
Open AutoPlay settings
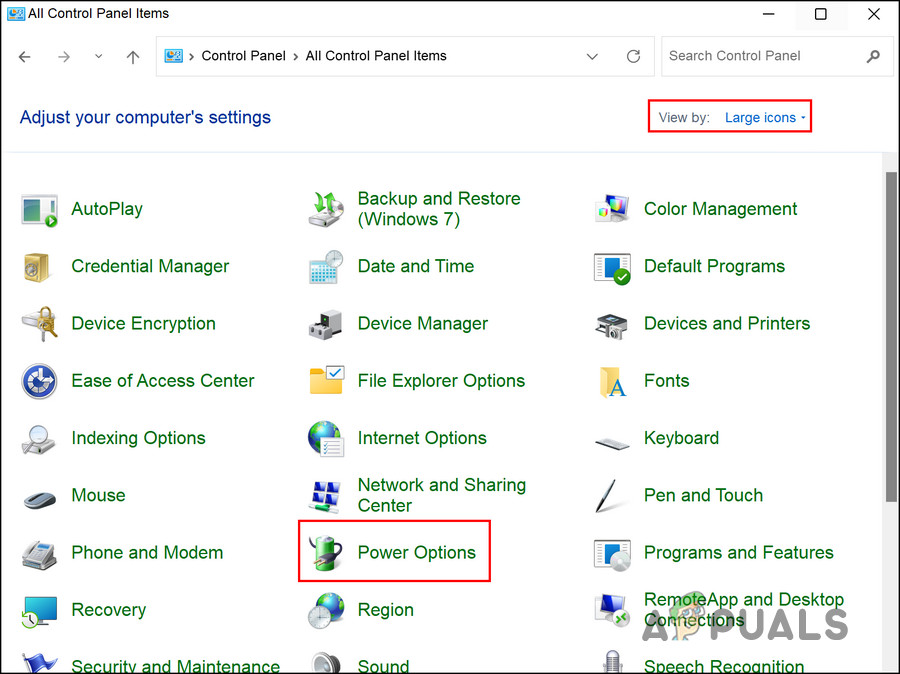click(107, 209)
